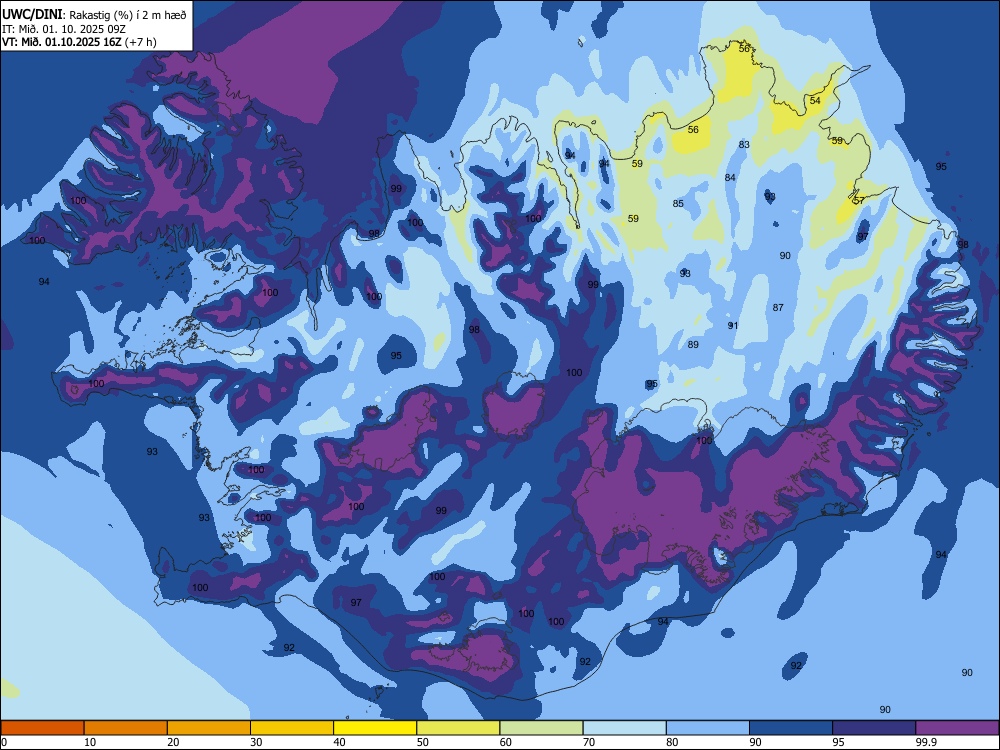Click the legend tick label 50
1000x750 pixels.
click(422, 742)
